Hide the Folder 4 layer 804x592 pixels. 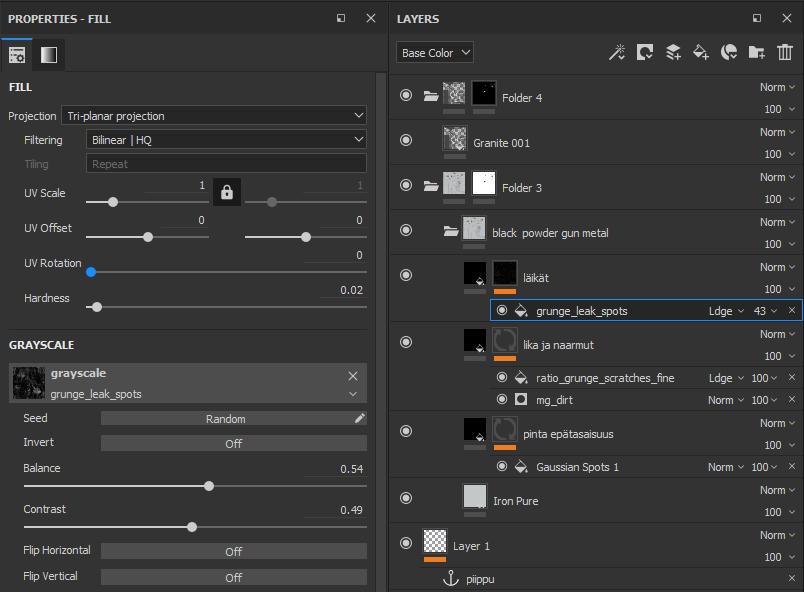406,95
